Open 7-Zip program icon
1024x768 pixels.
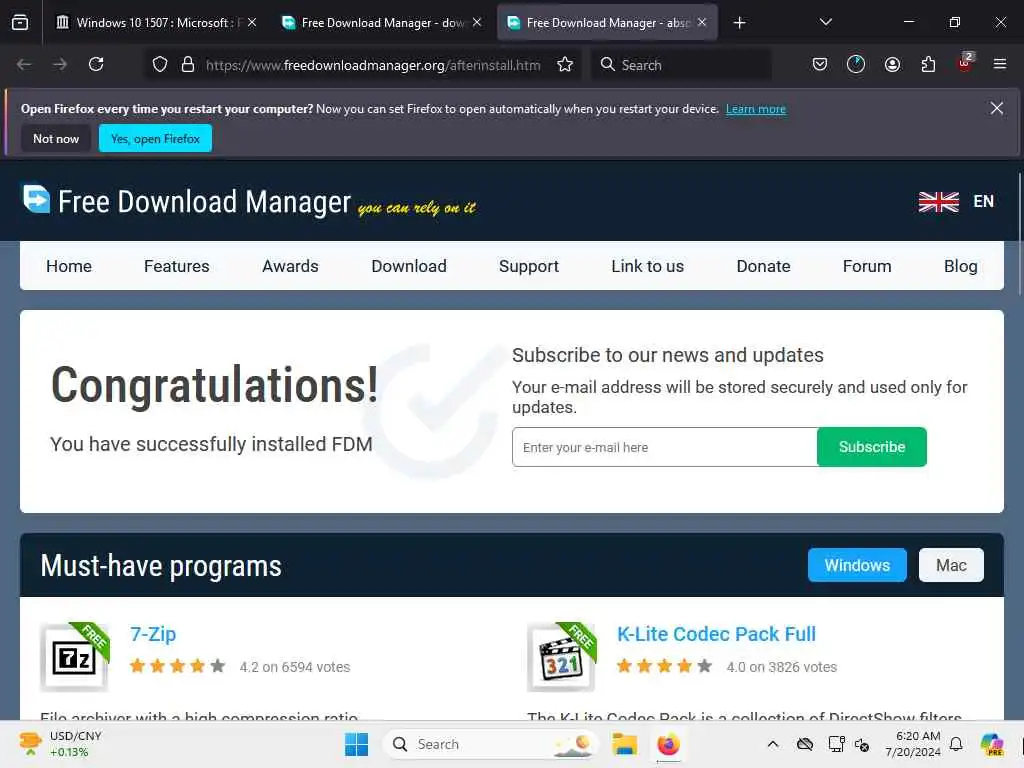(x=74, y=657)
